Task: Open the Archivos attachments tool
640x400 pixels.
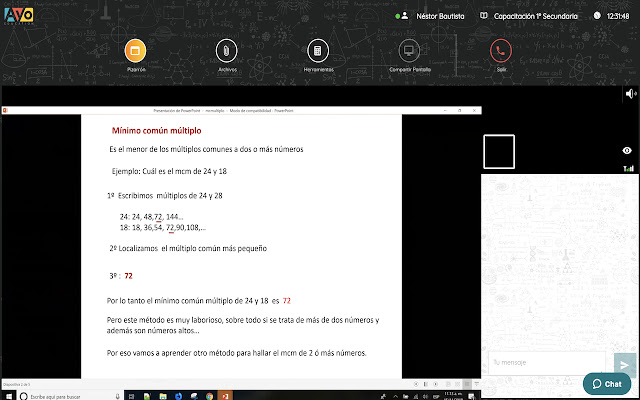Action: (227, 51)
